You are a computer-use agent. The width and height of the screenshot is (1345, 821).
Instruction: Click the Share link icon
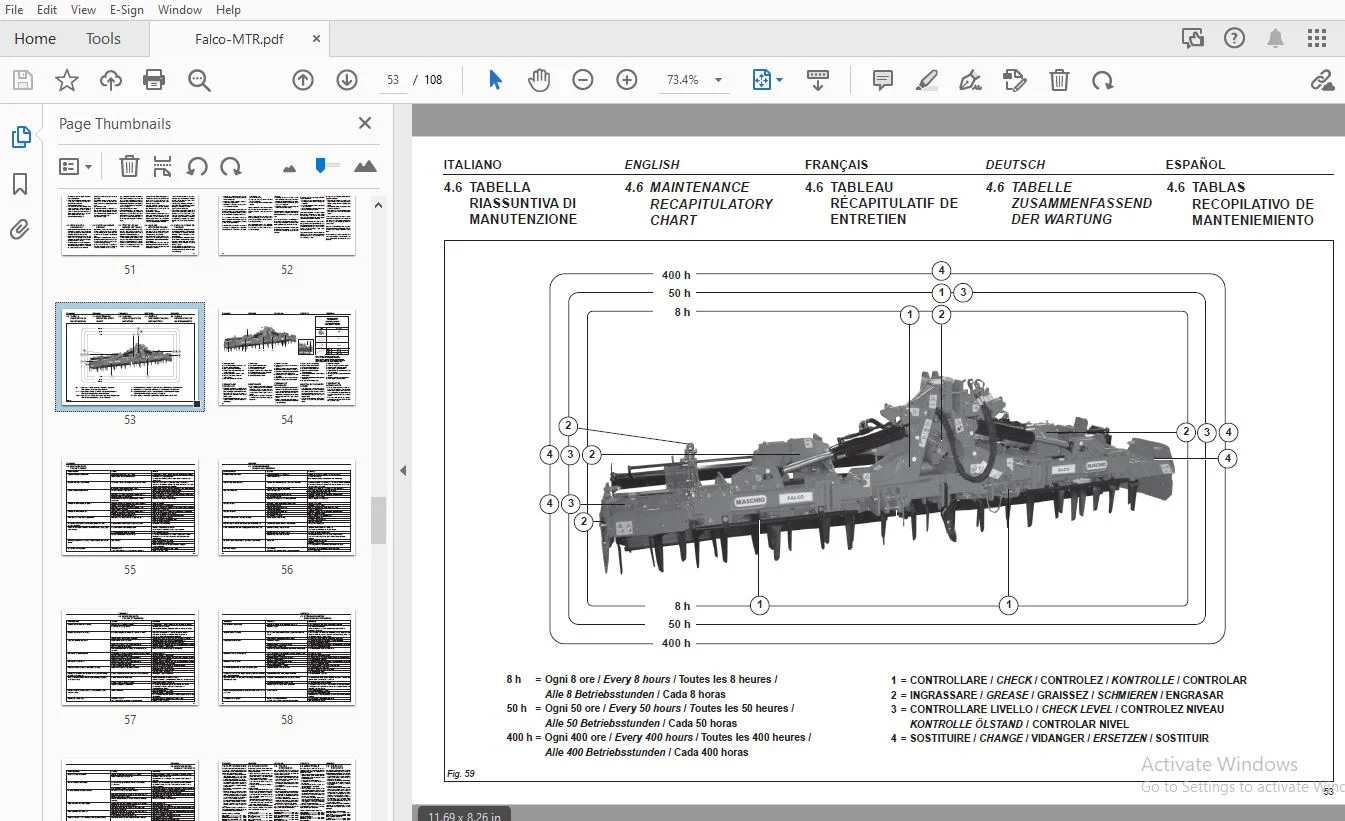(1322, 80)
